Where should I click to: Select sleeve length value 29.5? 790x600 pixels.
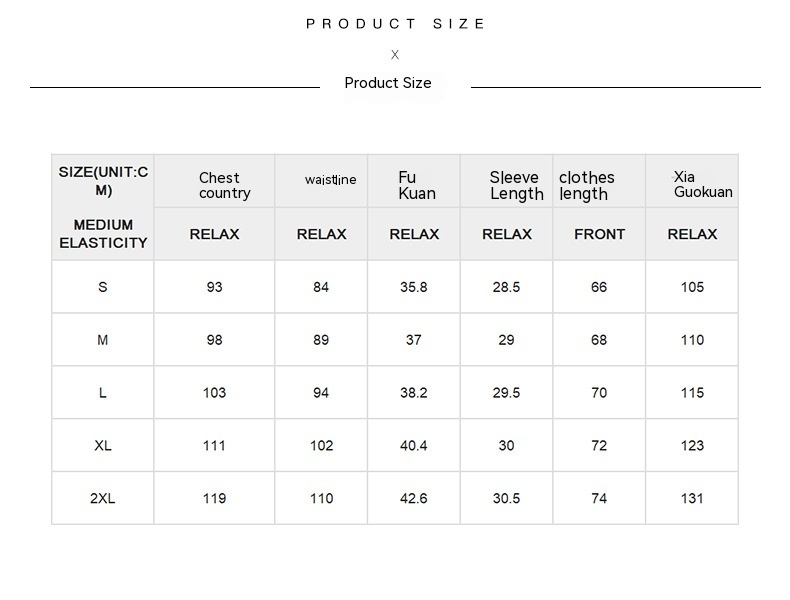[x=507, y=393]
